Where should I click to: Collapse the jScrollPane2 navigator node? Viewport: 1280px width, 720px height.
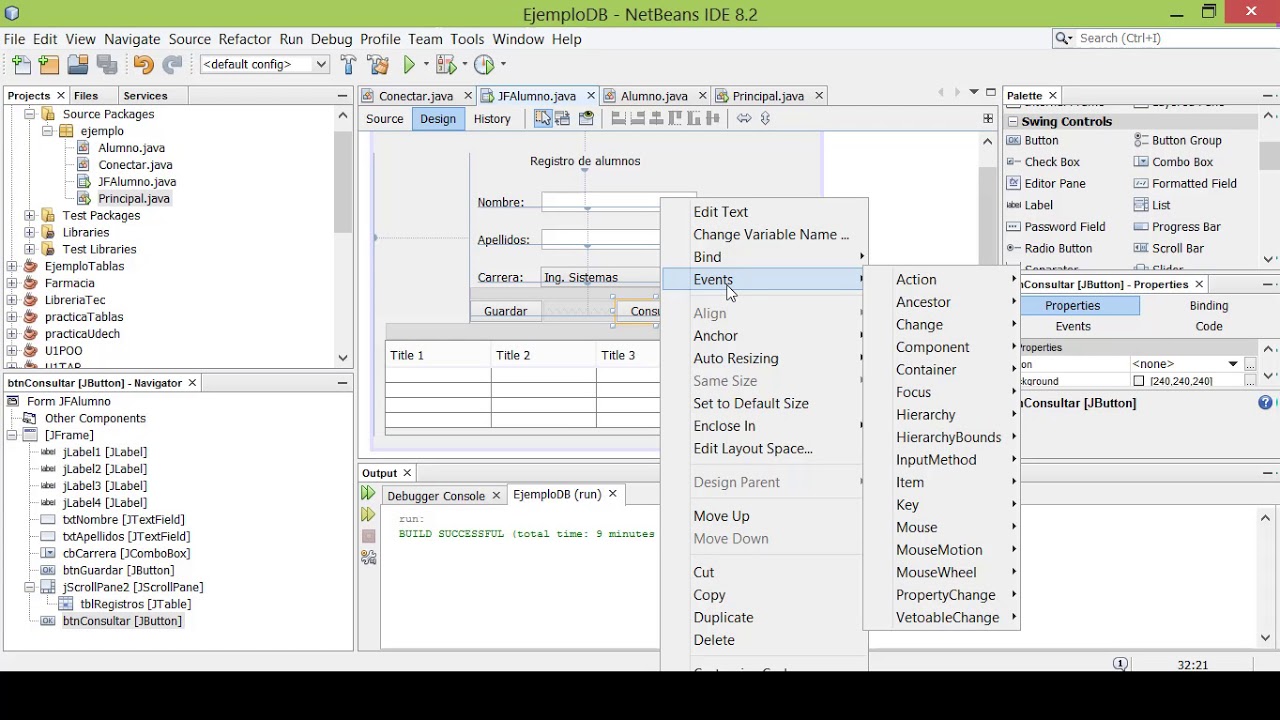(29, 587)
